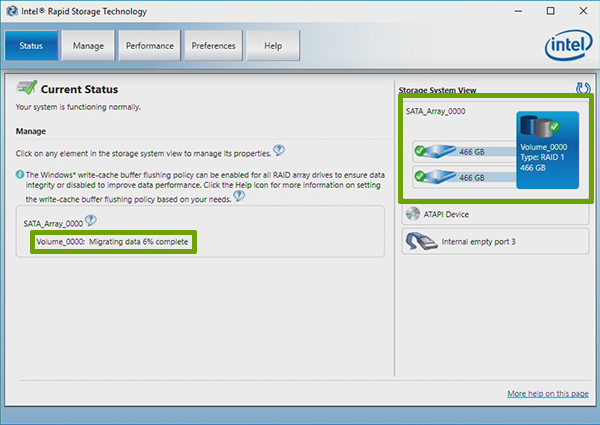Click the 'Storage System View' heading
Image resolution: width=600 pixels, height=425 pixels.
point(437,90)
